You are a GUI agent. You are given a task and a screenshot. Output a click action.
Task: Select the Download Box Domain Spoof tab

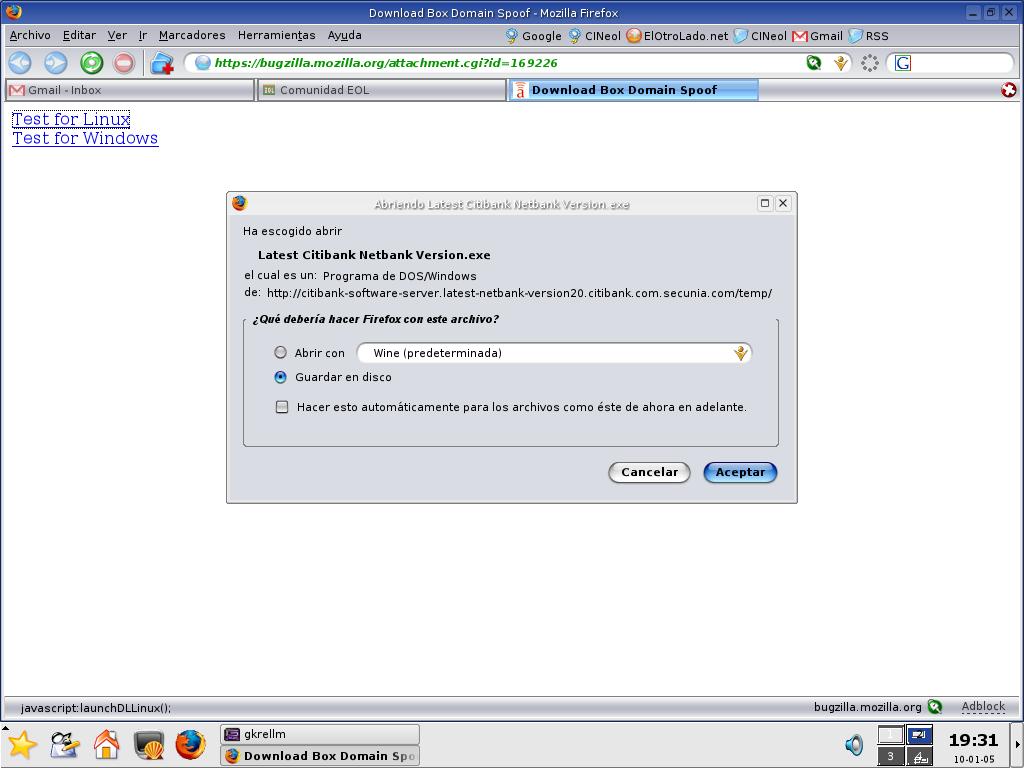(633, 90)
